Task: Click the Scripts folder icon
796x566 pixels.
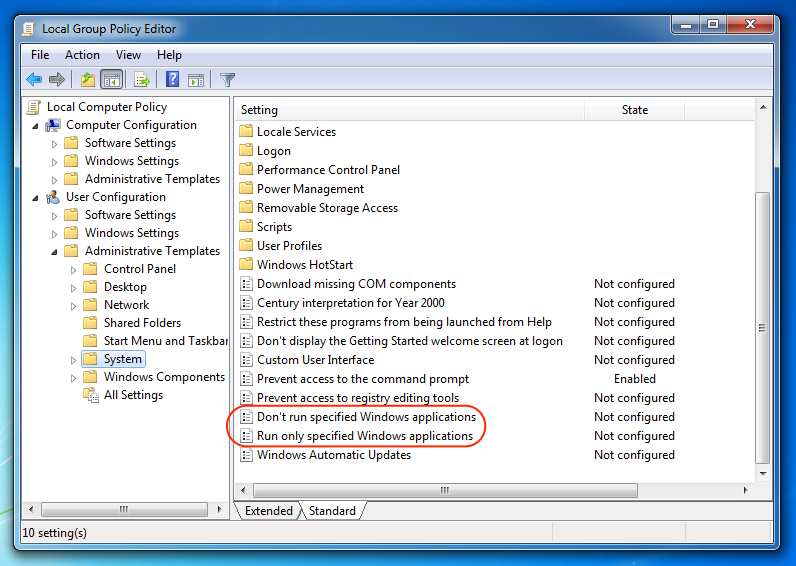Action: 246,226
